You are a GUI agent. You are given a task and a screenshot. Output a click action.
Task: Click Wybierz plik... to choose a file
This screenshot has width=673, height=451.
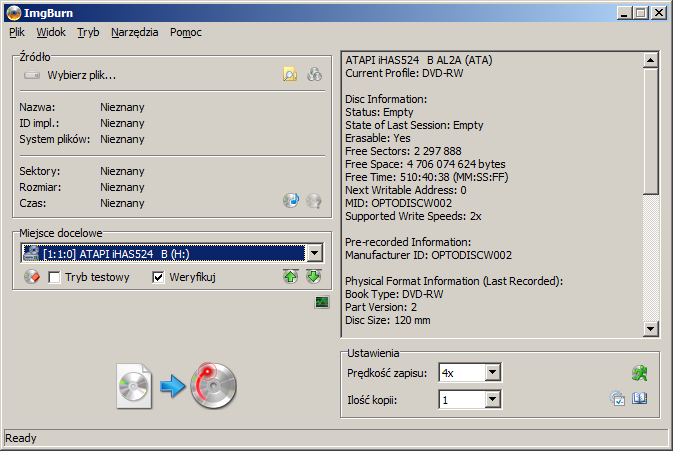(82, 76)
